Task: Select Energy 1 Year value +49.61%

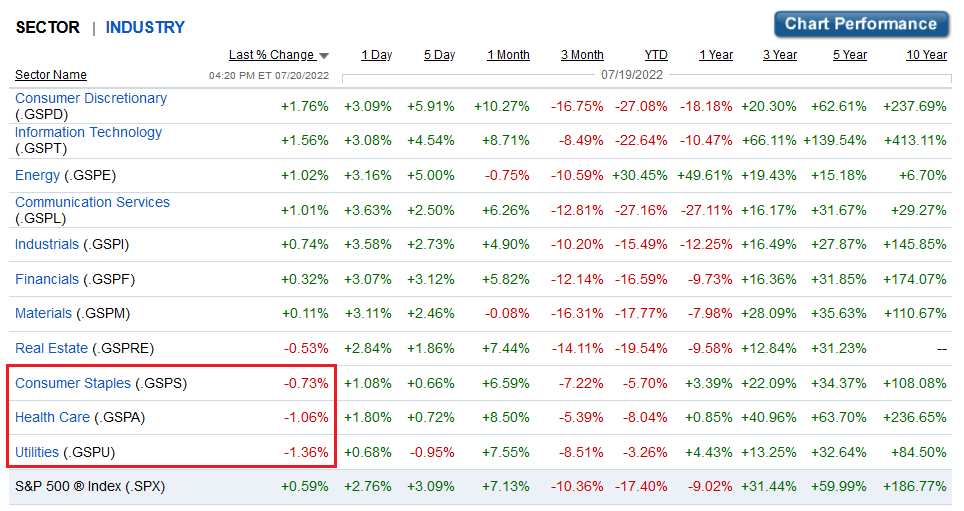Action: 705,175
